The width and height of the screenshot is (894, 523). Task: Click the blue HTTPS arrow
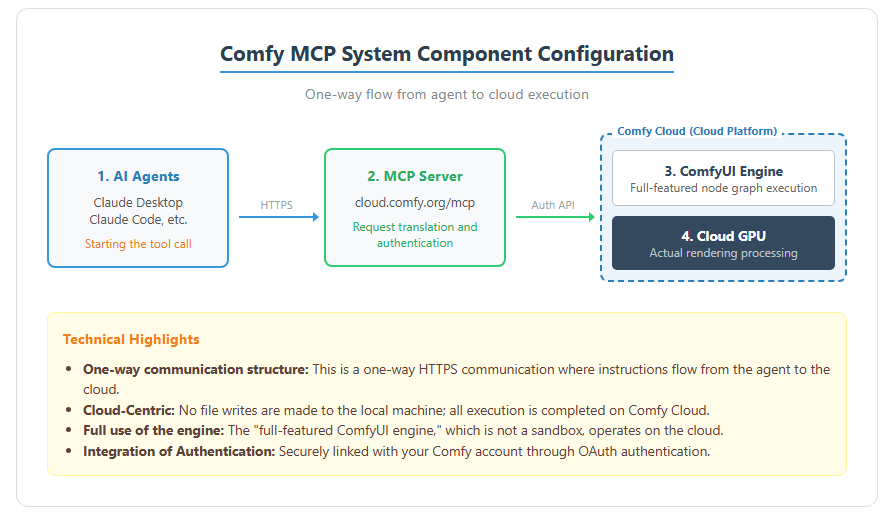click(279, 217)
